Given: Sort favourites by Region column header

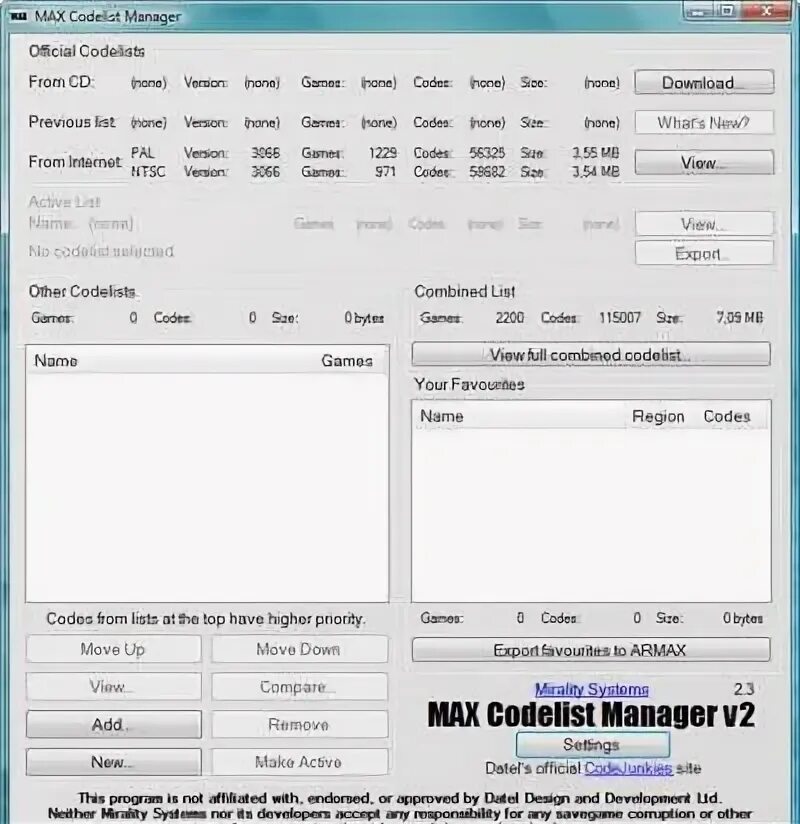Looking at the screenshot, I should [658, 417].
